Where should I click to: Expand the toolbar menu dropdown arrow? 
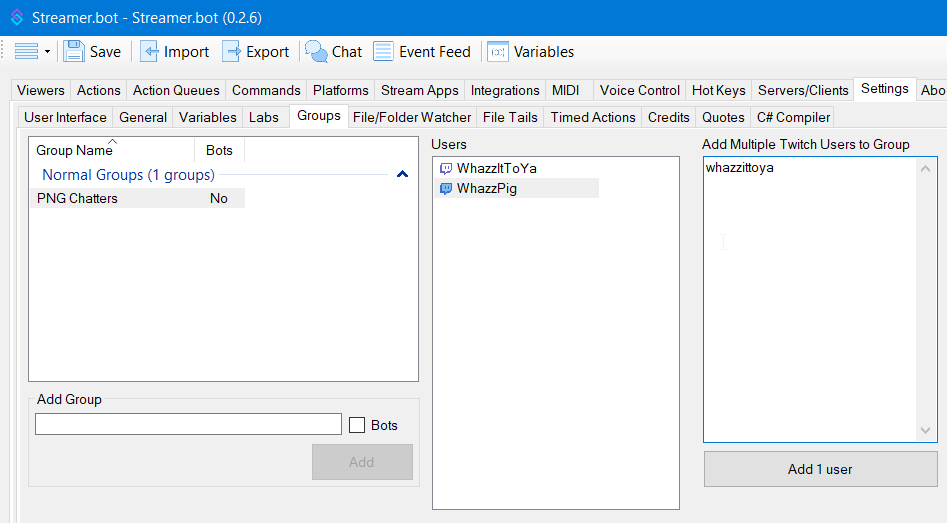[47, 51]
